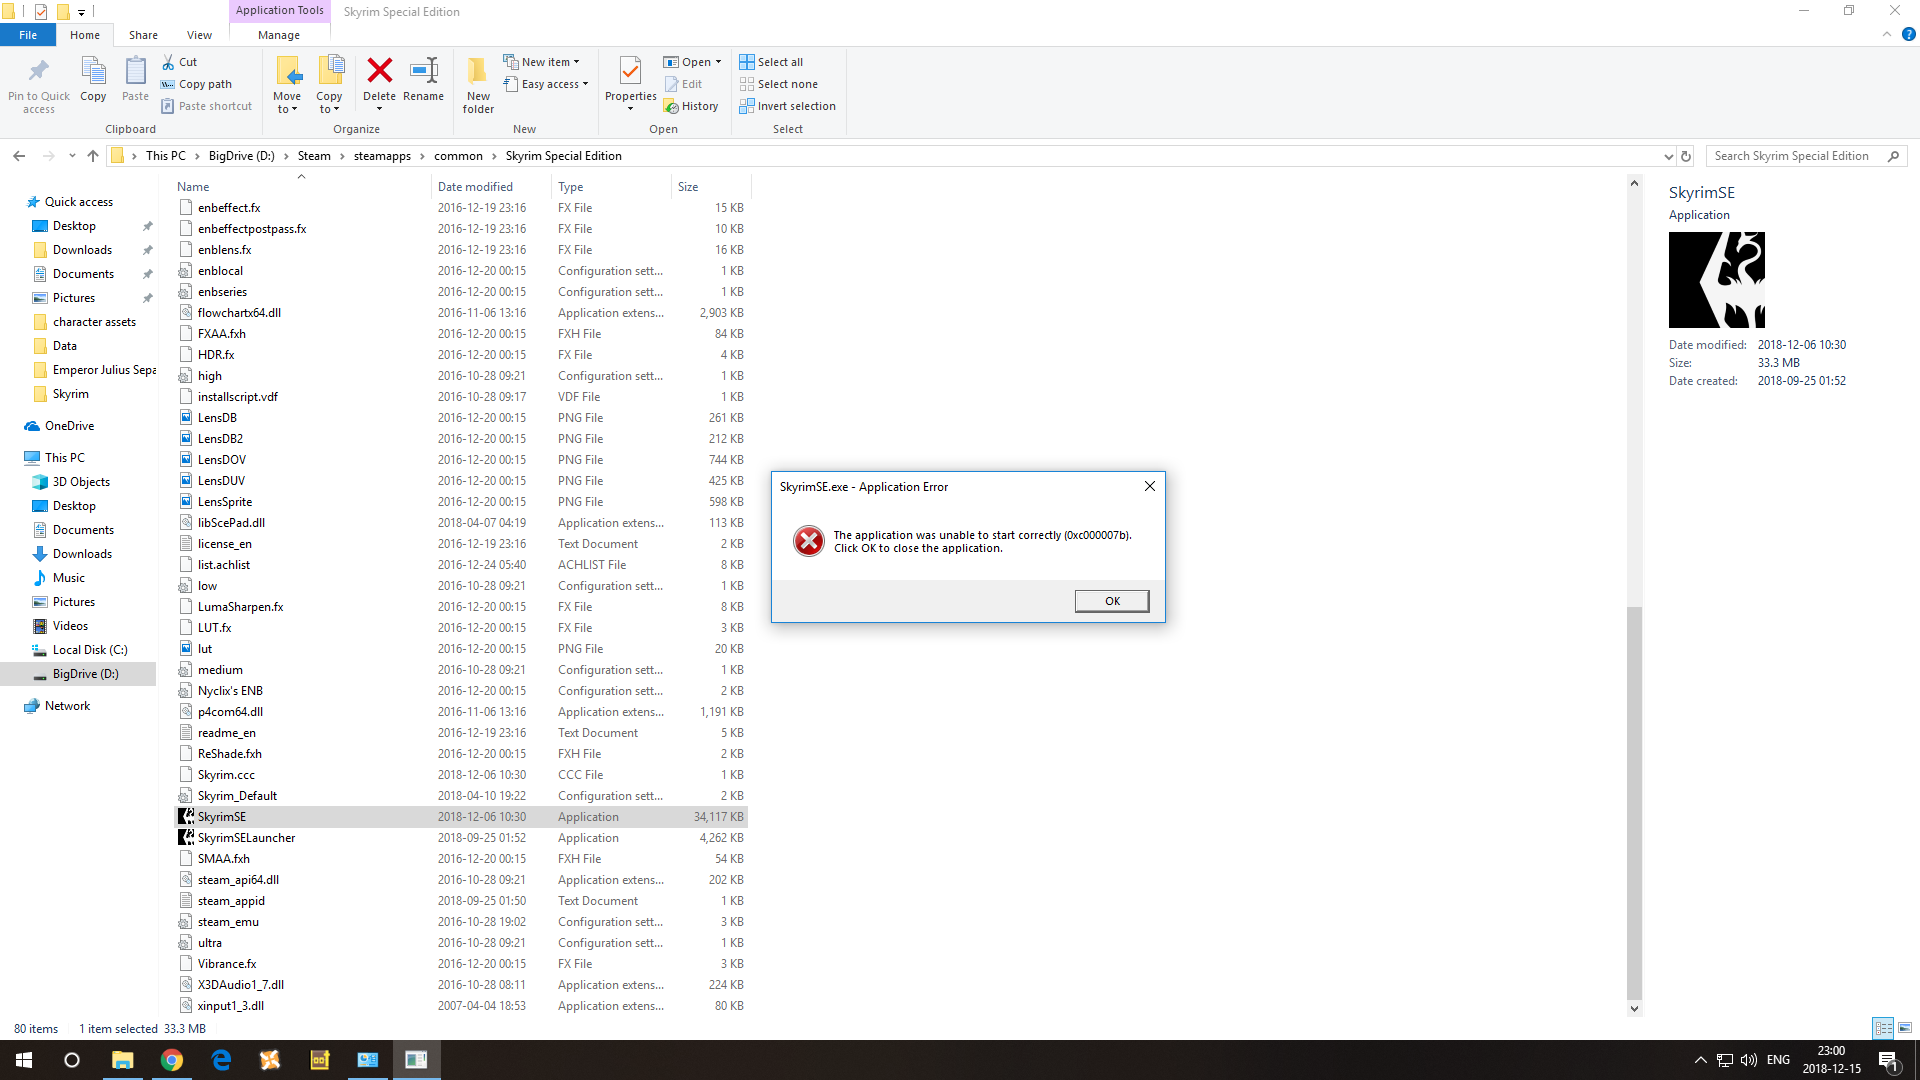Click steamapps in the address breadcrumb
This screenshot has height=1080, width=1920.
382,156
